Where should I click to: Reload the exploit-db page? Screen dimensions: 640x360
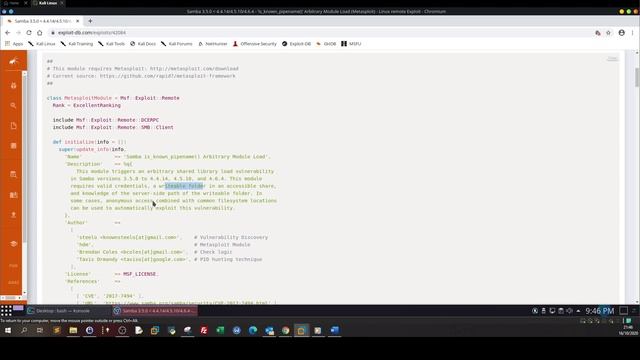[29, 33]
